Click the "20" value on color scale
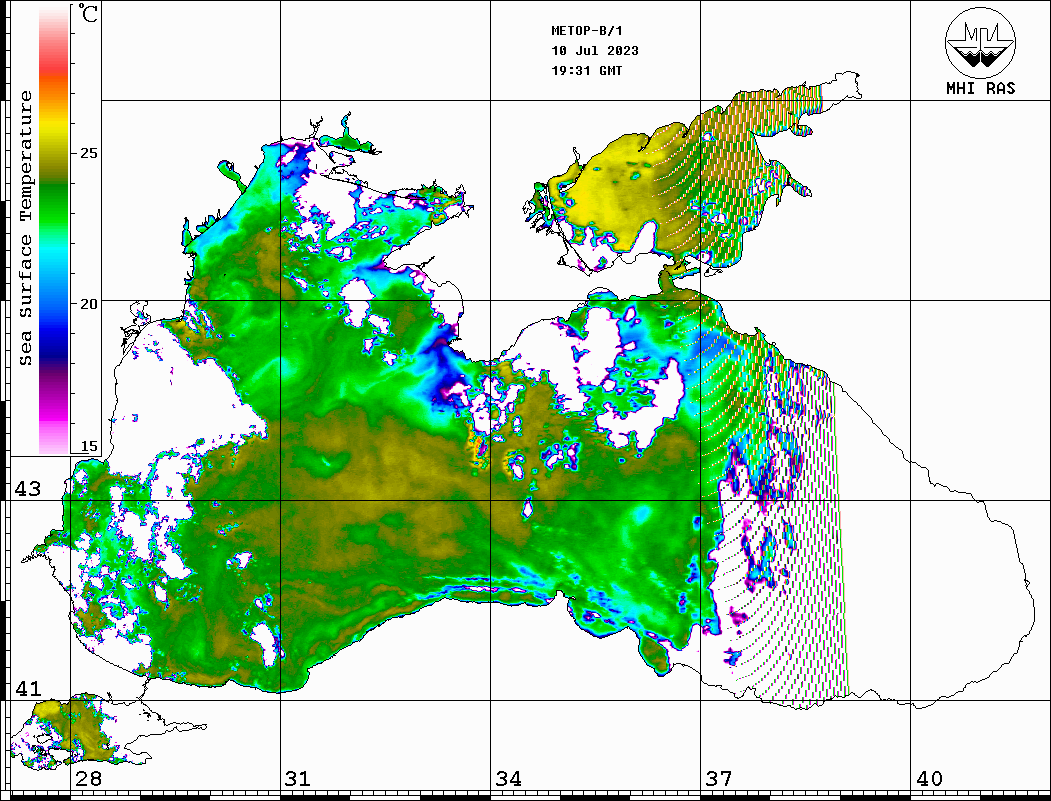Screen dimensions: 1051x801 [88, 304]
